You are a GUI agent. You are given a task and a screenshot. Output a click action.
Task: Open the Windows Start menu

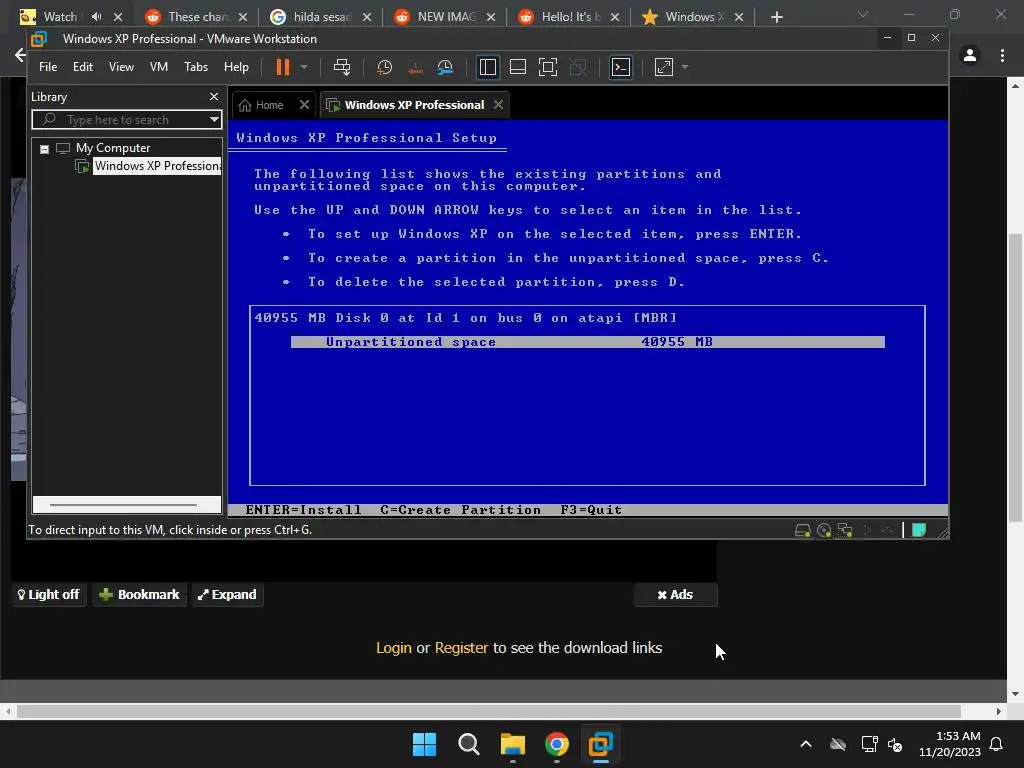click(424, 744)
